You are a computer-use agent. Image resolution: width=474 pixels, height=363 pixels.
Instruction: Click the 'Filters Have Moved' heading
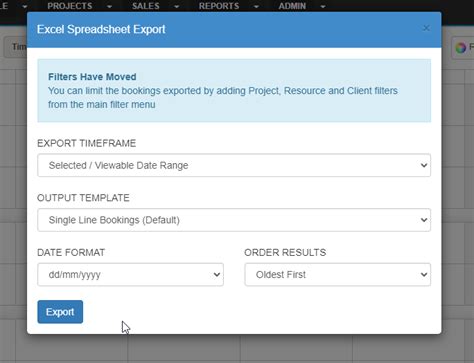tap(92, 77)
